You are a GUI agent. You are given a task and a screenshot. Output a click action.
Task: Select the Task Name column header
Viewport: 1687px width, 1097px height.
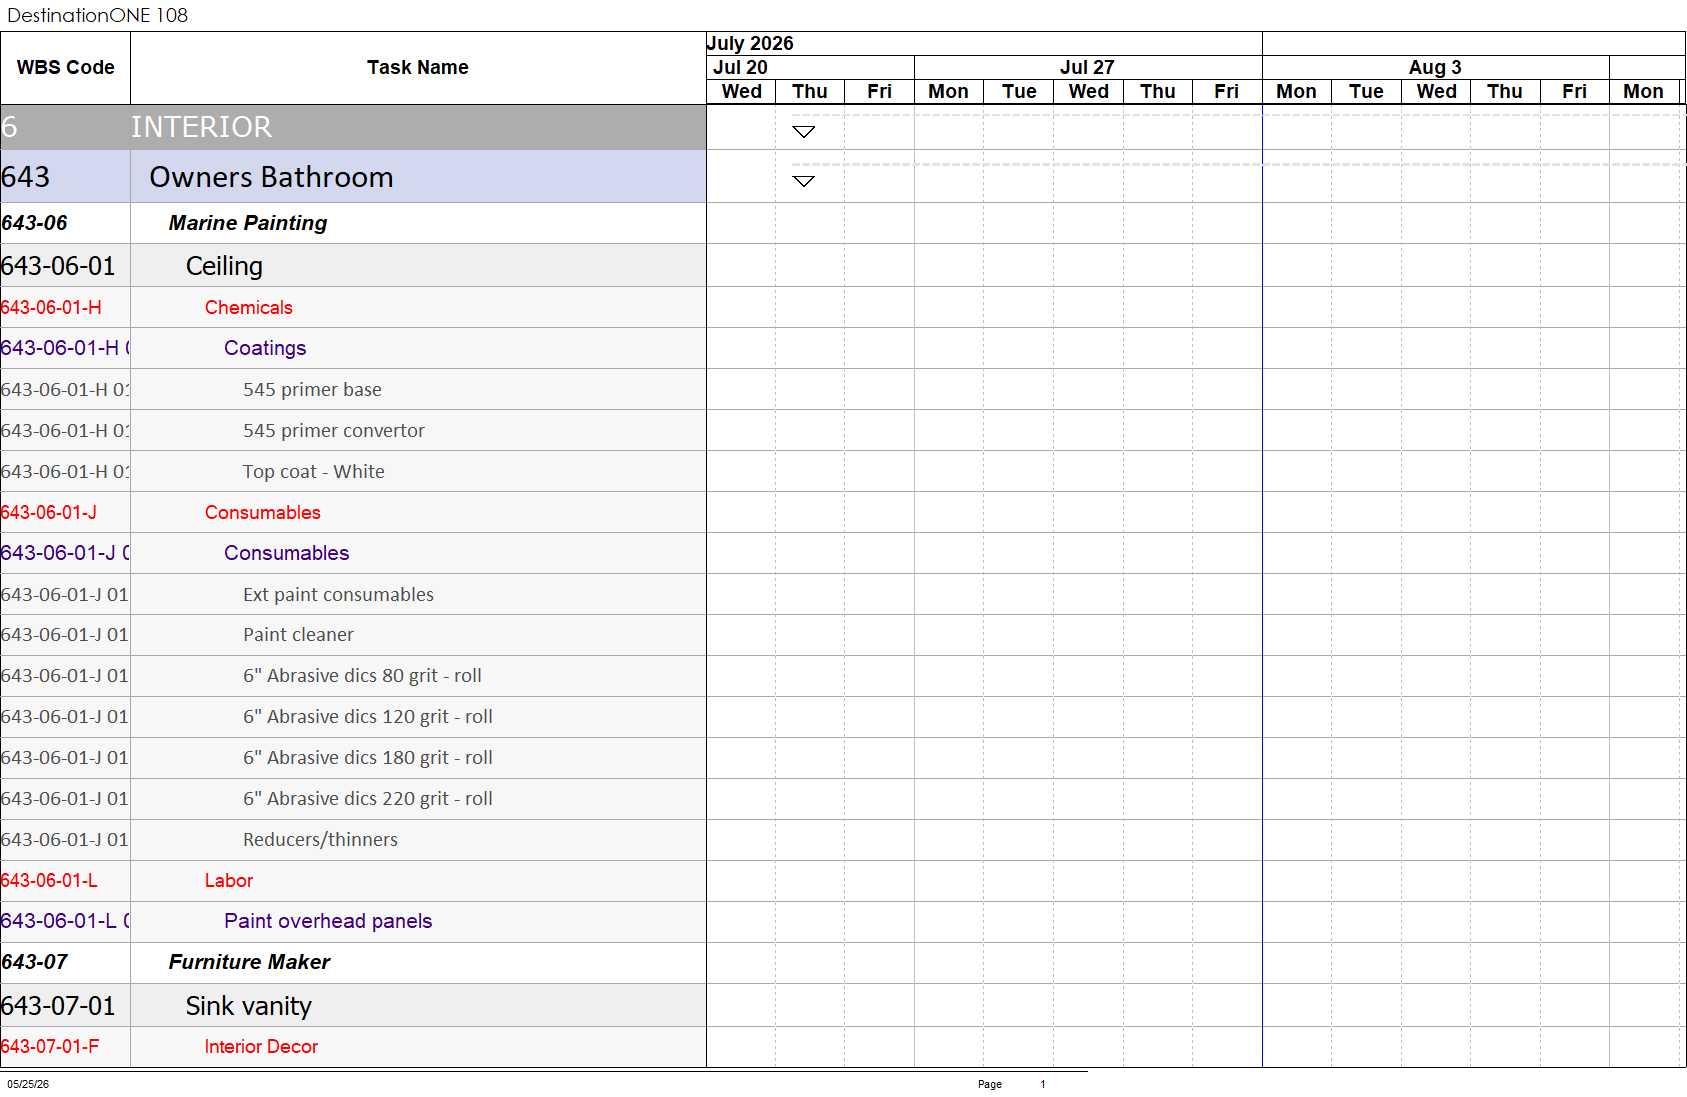(x=417, y=67)
